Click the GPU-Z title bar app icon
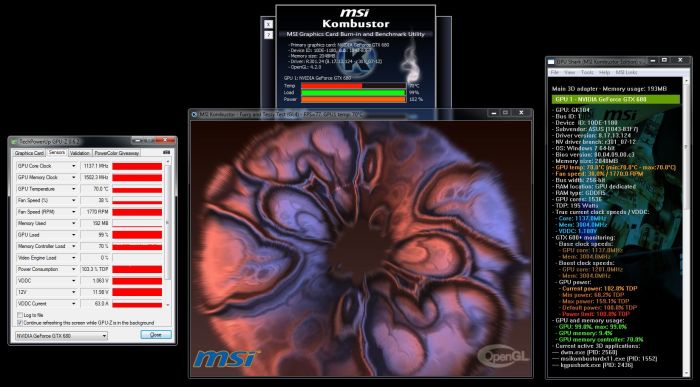 click(14, 141)
